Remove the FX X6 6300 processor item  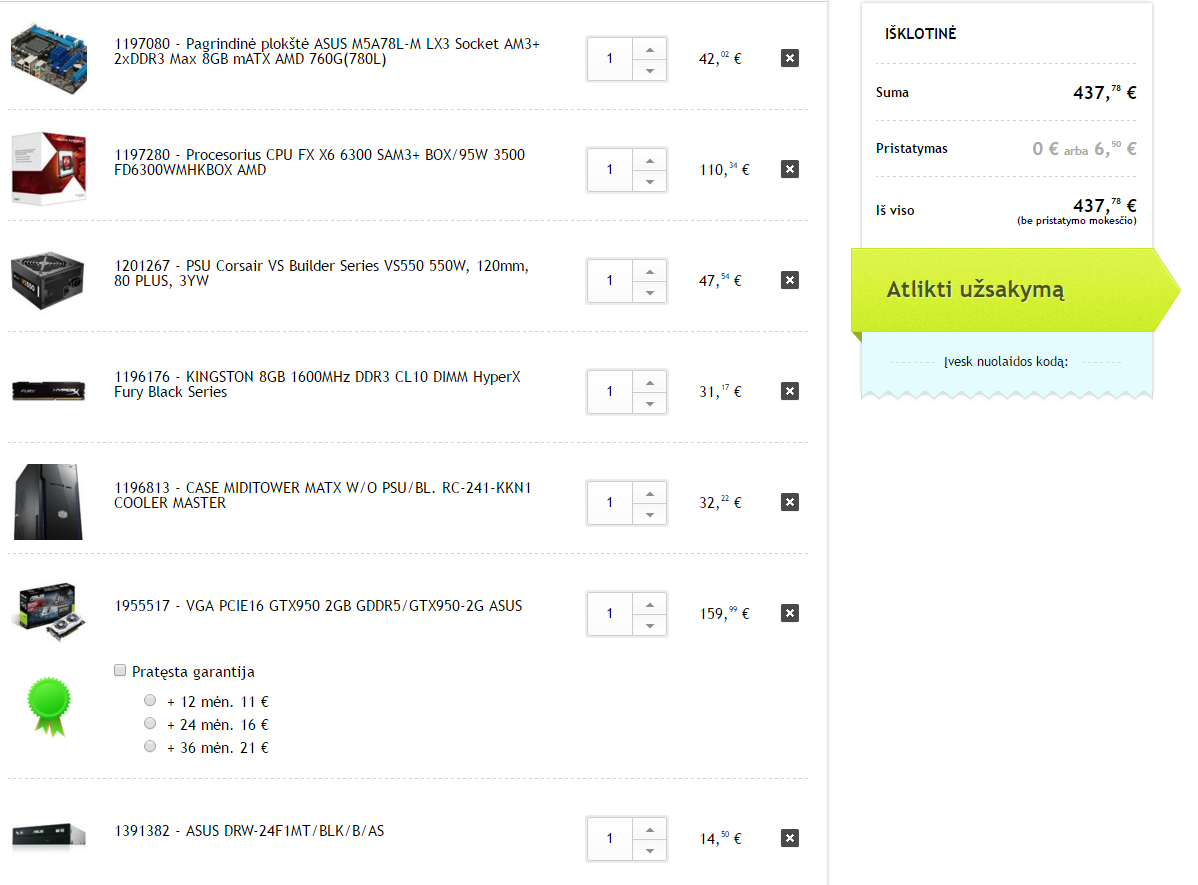(790, 169)
